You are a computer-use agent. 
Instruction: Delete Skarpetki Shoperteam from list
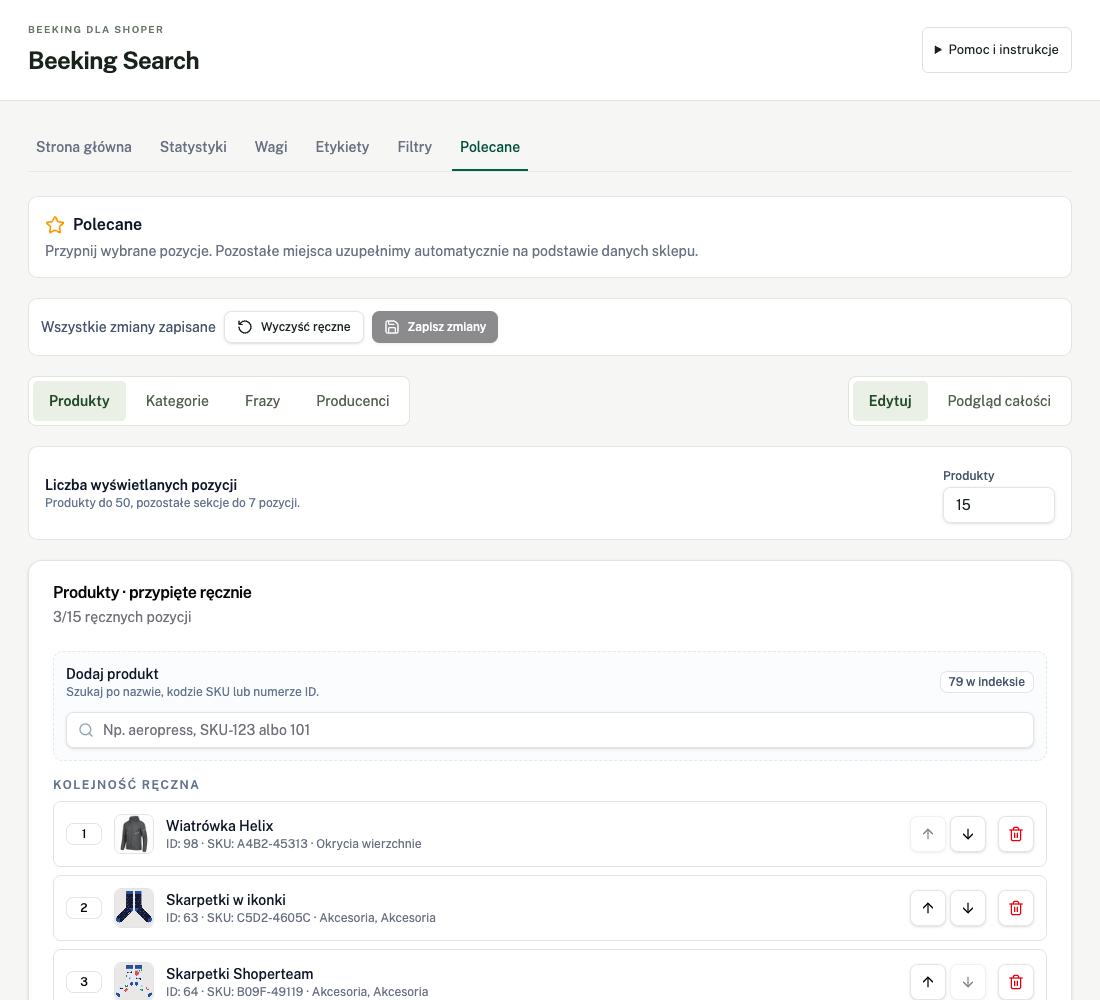[1015, 982]
